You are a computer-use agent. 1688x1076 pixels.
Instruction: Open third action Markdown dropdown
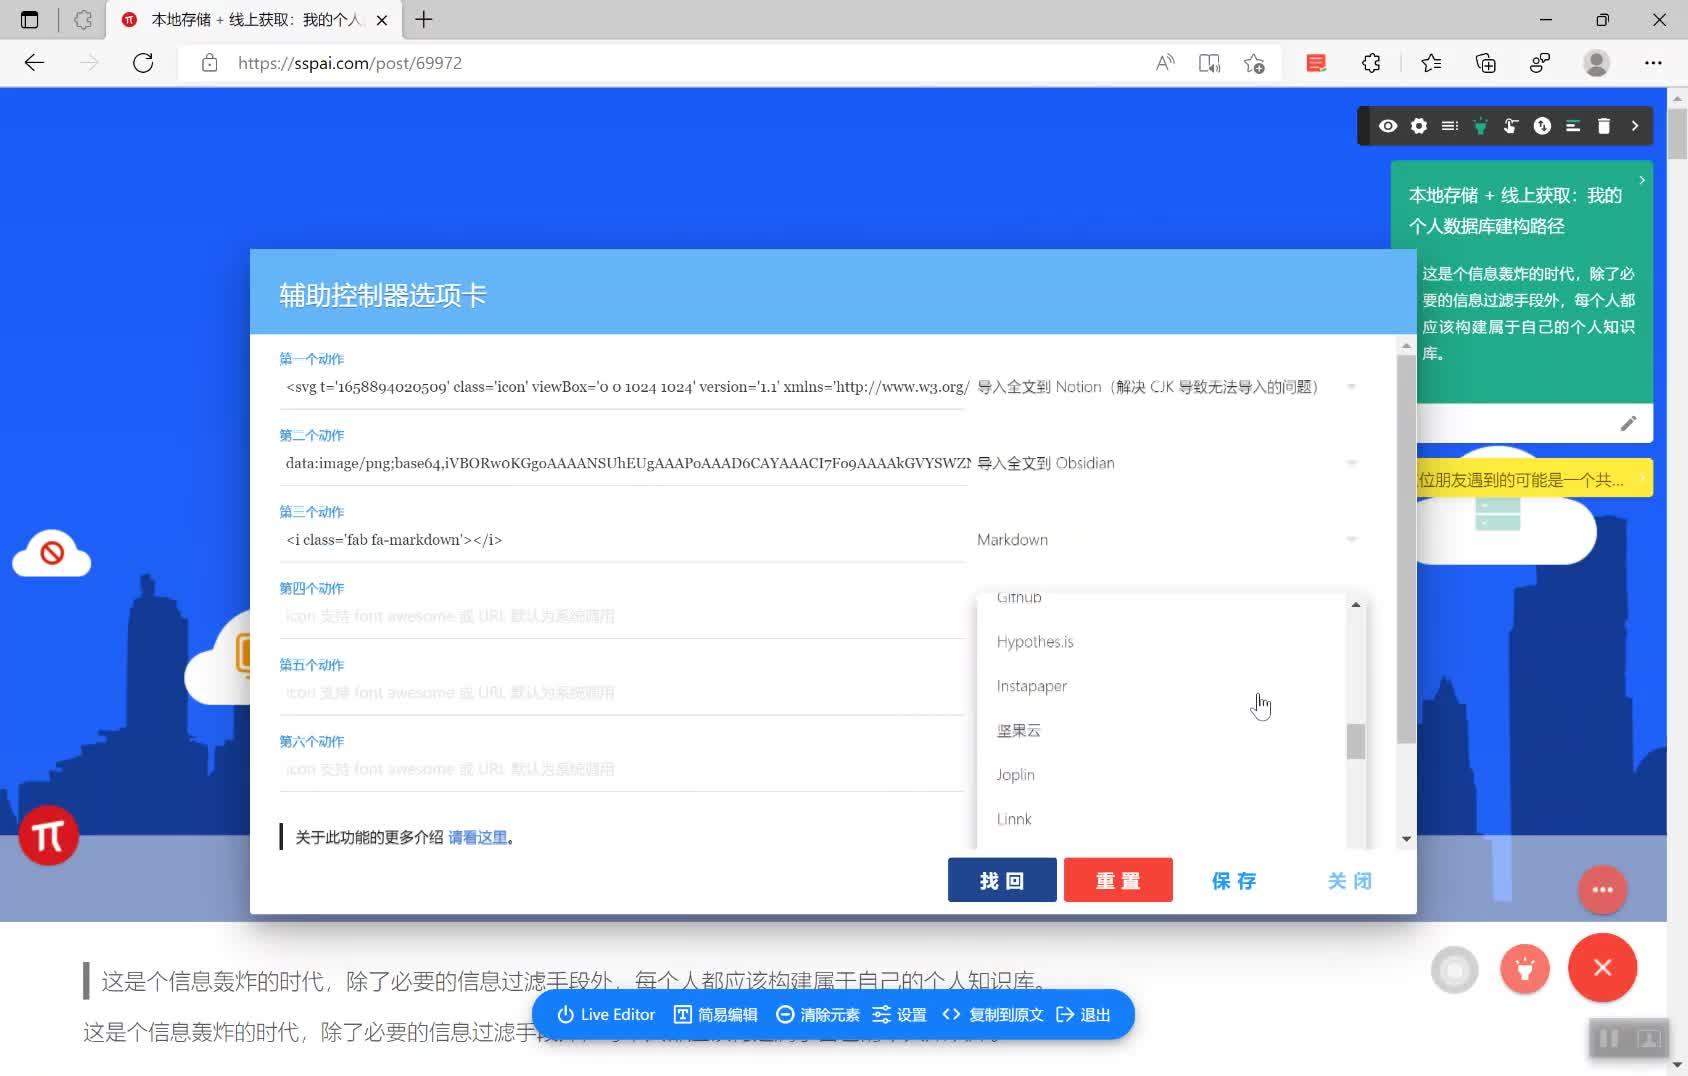click(1168, 540)
